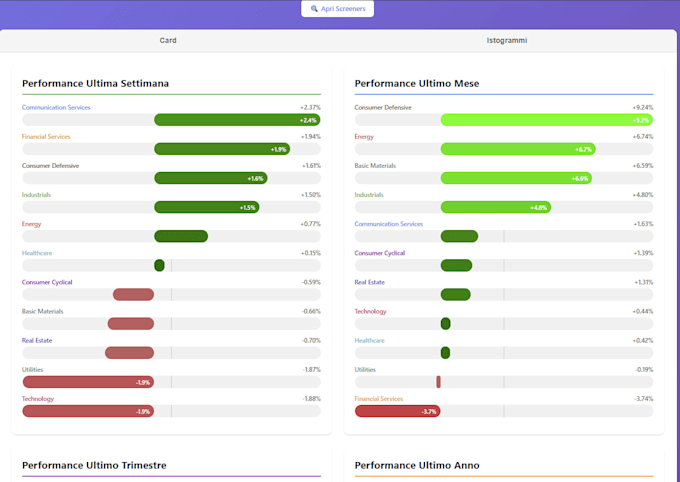Image resolution: width=680 pixels, height=482 pixels.
Task: Click the Performance Ultimo Anno heading
Action: point(417,465)
